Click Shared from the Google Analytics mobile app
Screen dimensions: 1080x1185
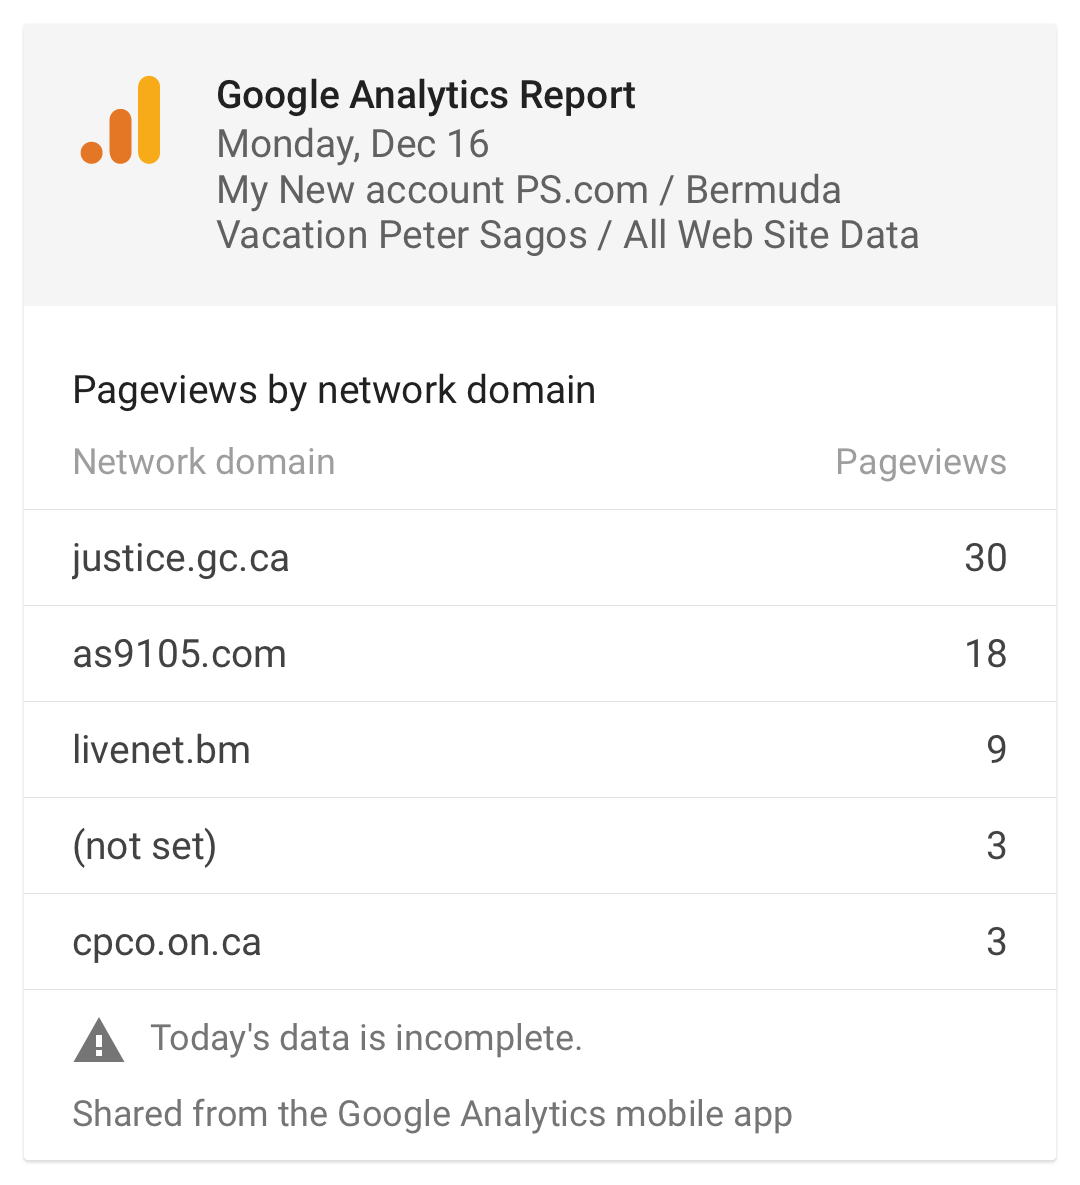[432, 1115]
